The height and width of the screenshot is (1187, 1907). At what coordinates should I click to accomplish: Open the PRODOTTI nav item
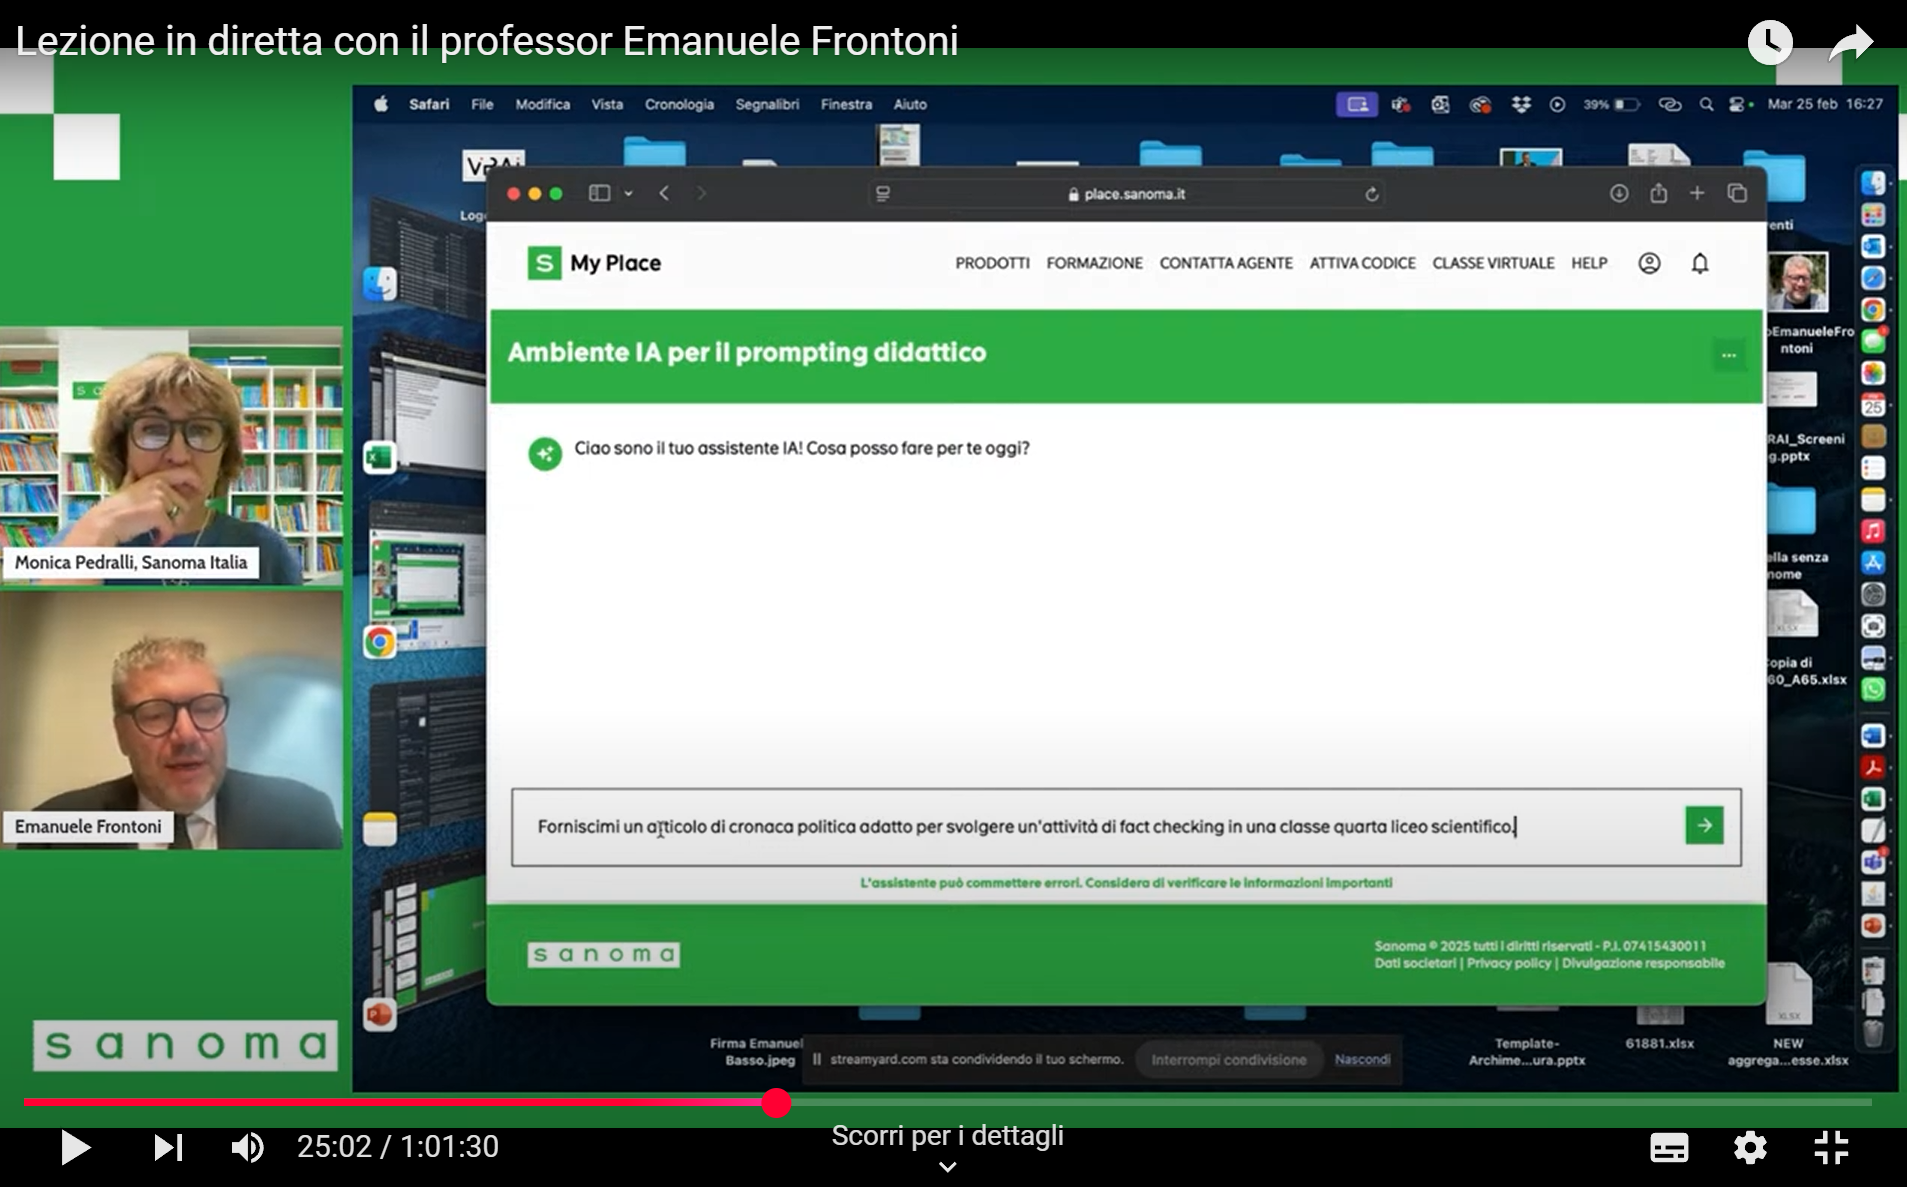pyautogui.click(x=992, y=263)
